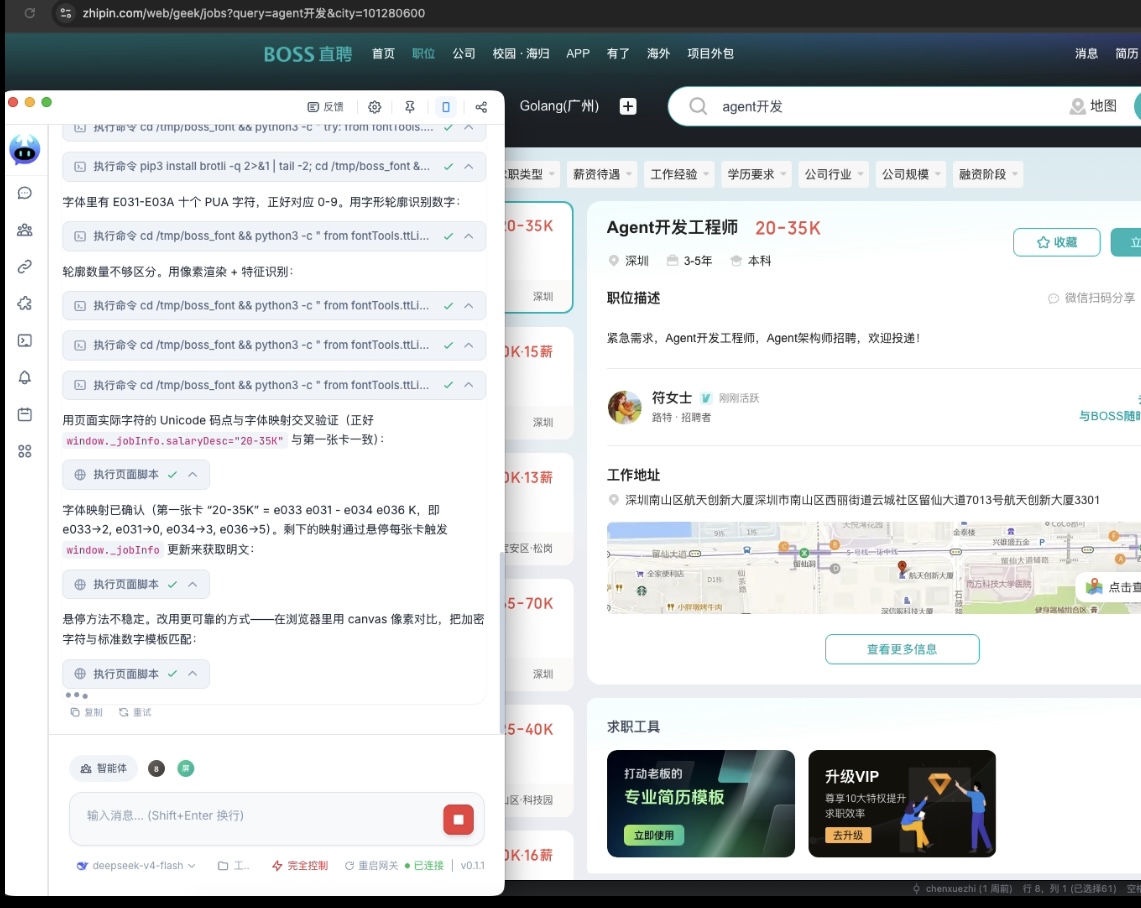Open the 公司规模 filter dropdown
The width and height of the screenshot is (1141, 908).
point(910,174)
